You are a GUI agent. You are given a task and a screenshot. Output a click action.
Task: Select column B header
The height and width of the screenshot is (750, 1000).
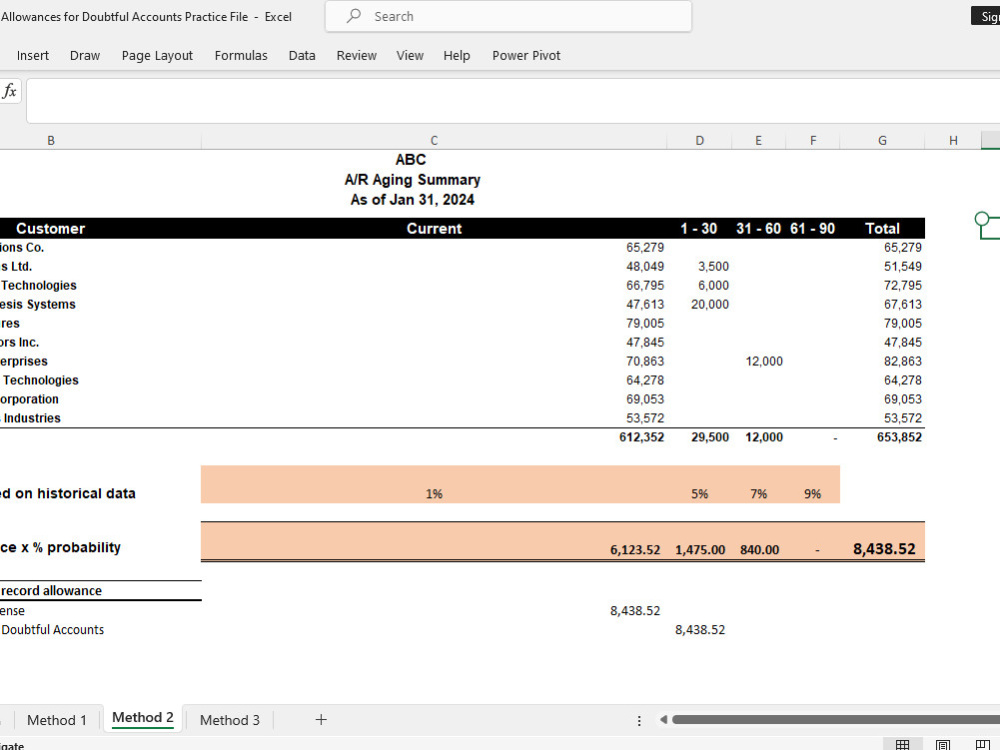click(x=51, y=140)
